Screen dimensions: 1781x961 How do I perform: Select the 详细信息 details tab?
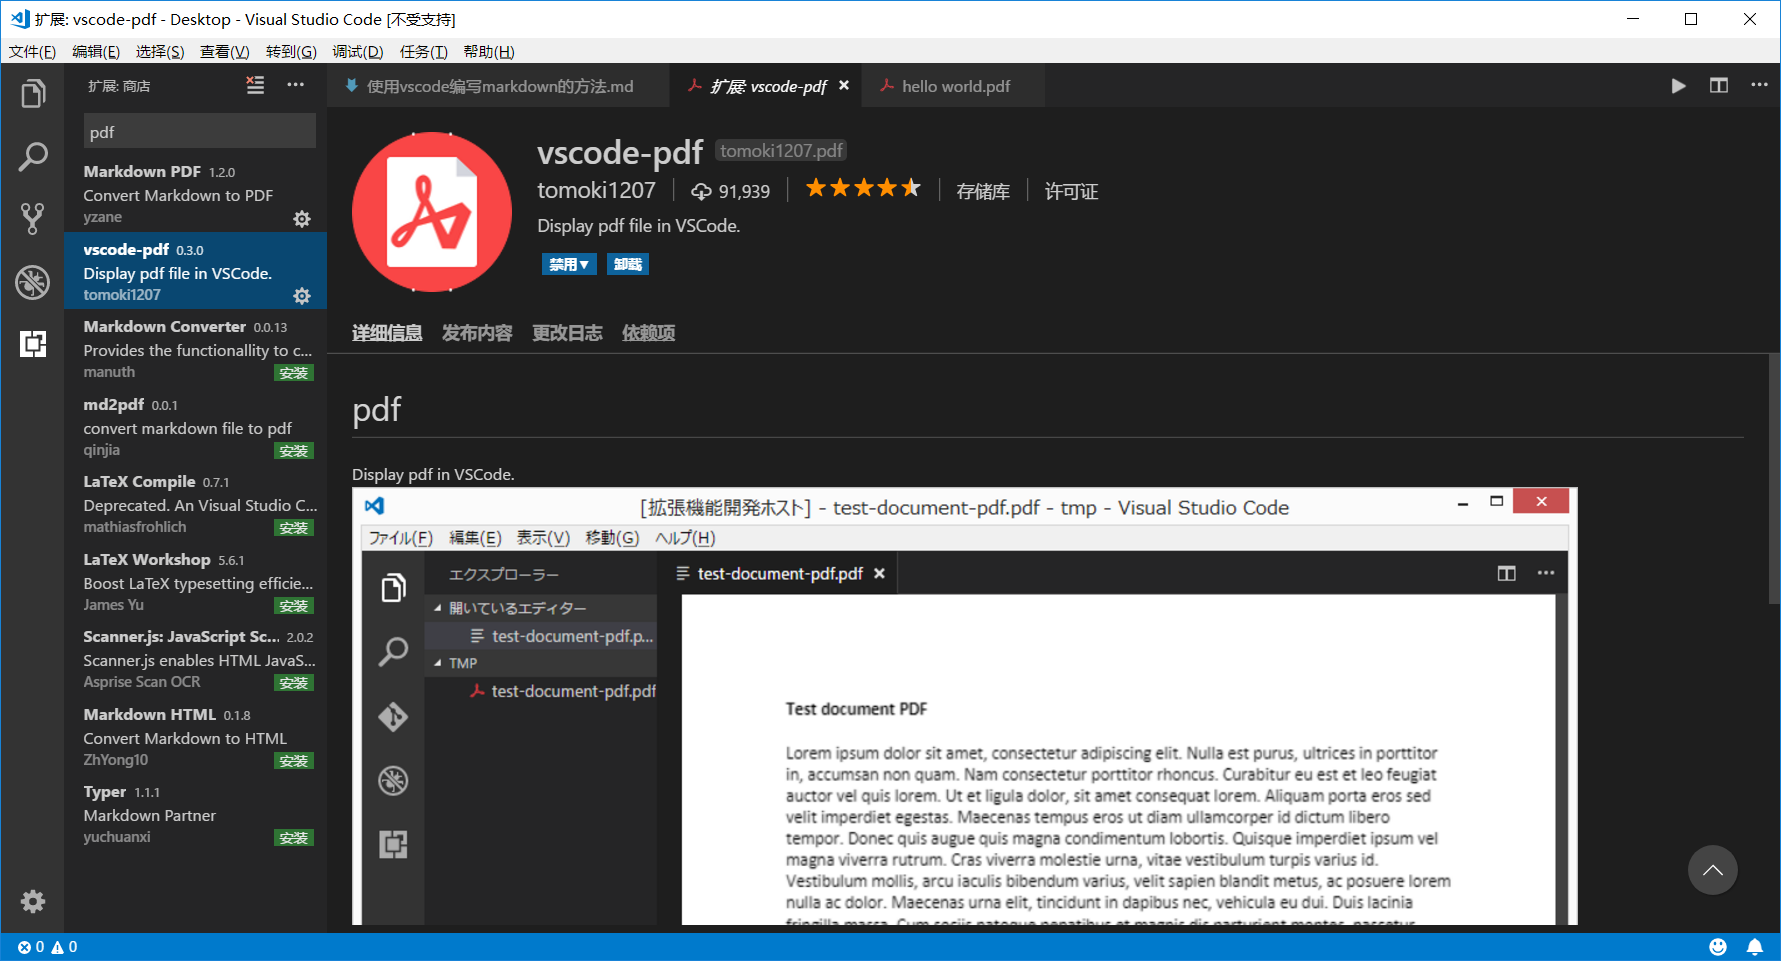(x=387, y=333)
